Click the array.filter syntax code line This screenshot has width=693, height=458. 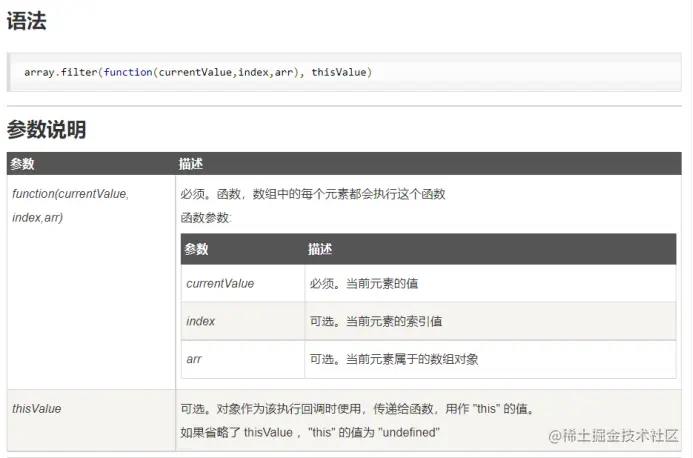[x=198, y=72]
